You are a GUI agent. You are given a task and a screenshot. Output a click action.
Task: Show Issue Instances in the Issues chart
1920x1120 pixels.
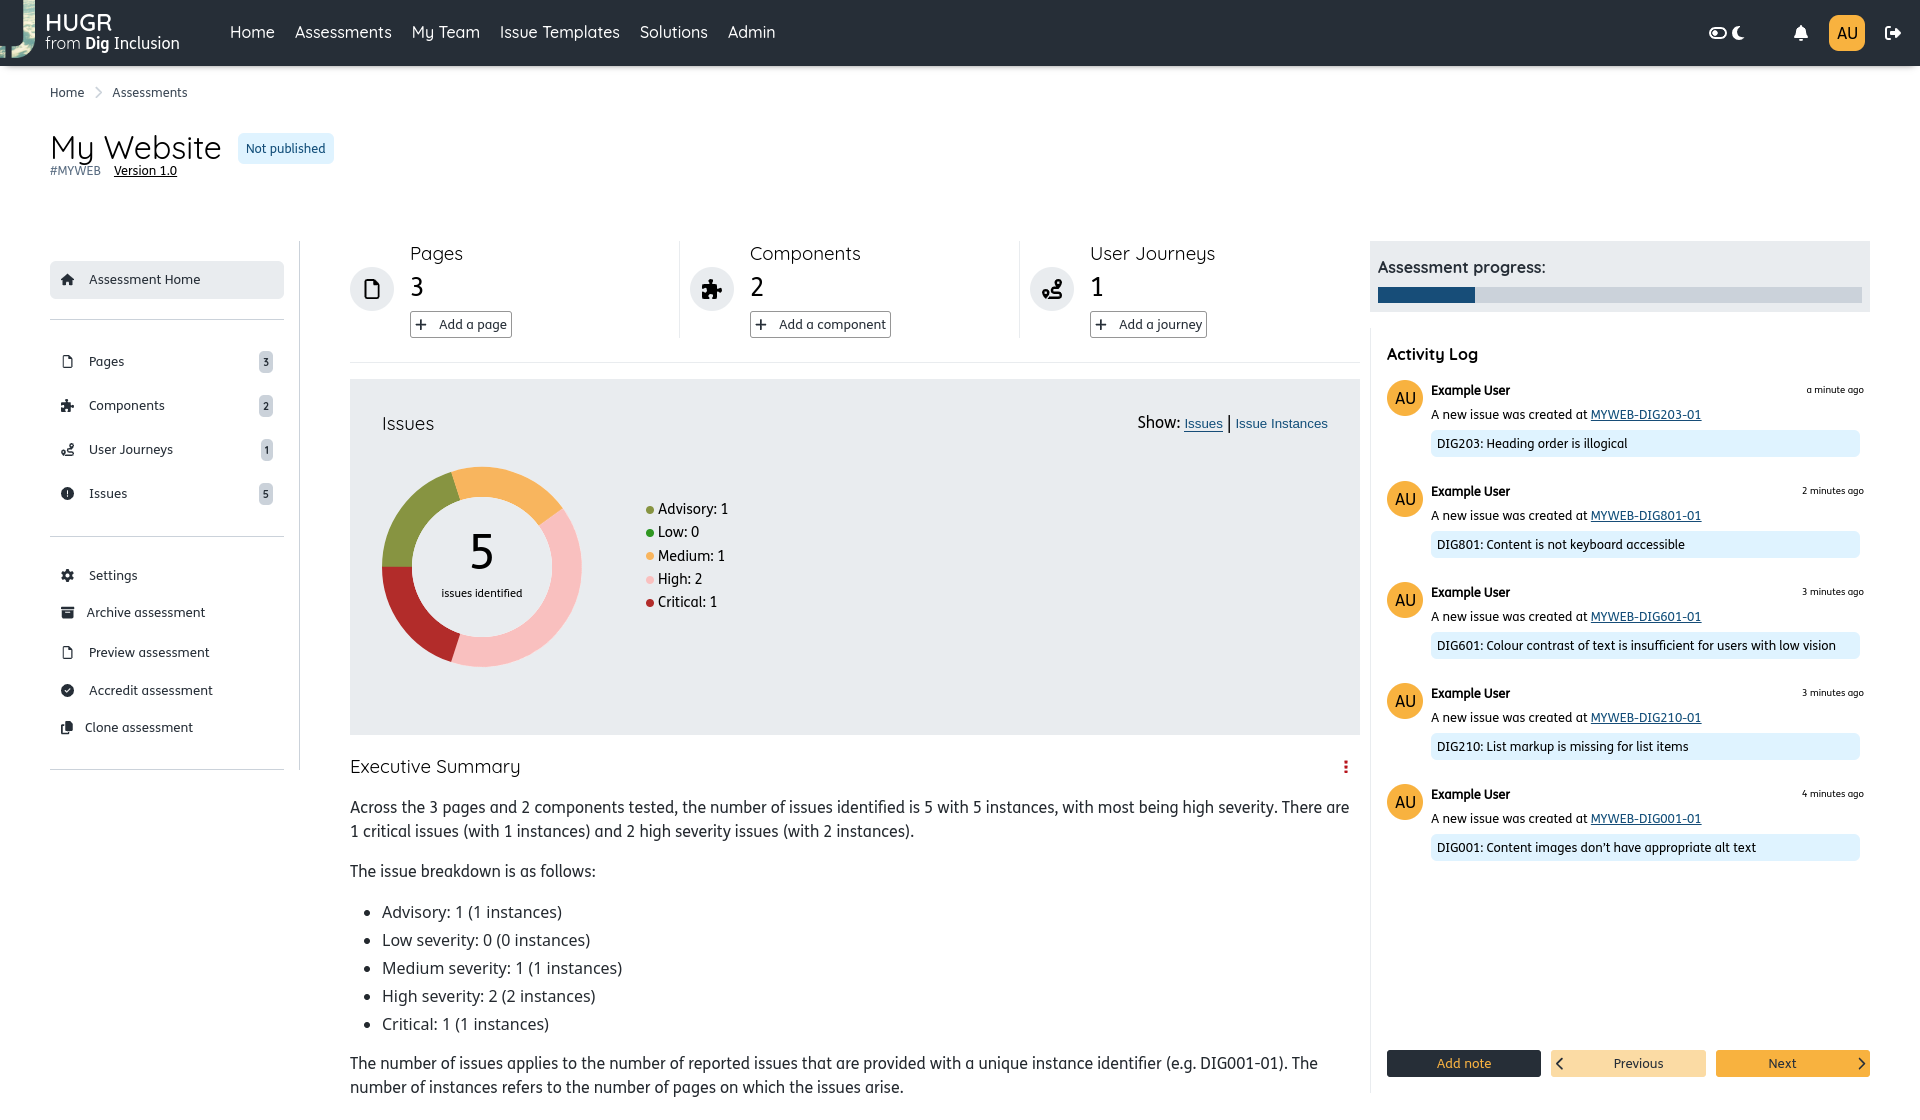pos(1281,424)
